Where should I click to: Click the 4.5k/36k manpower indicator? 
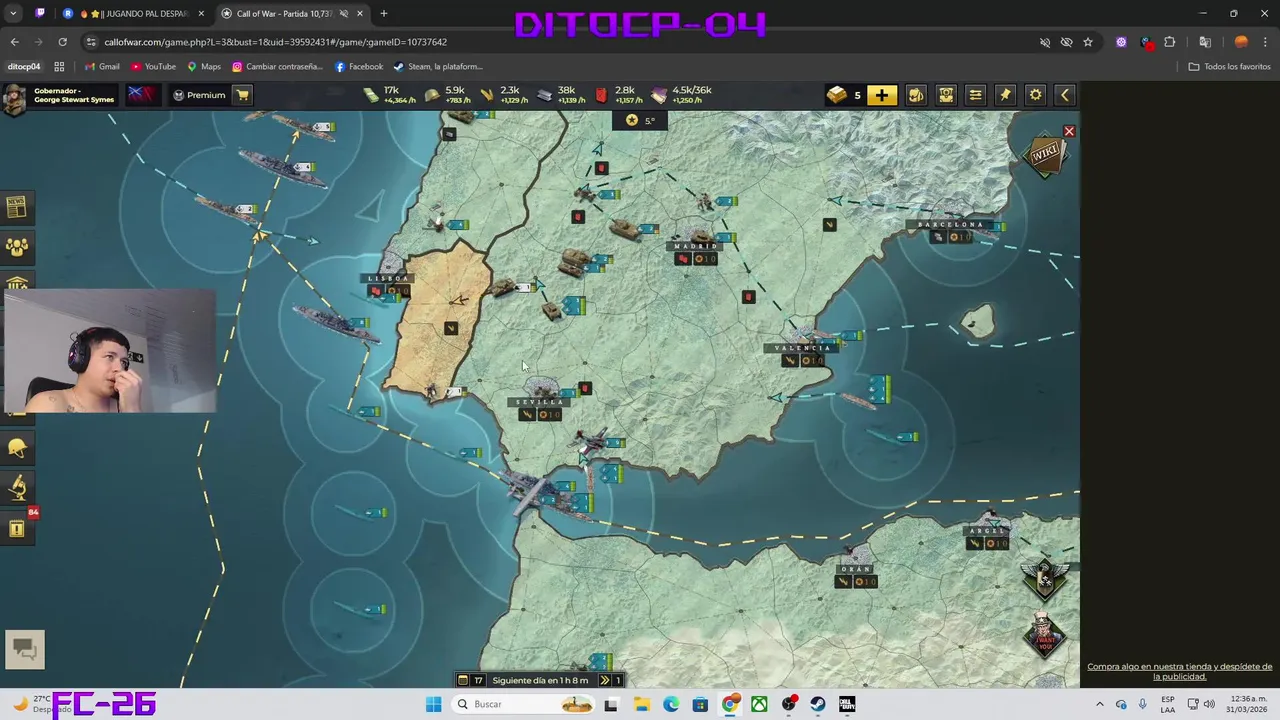click(x=682, y=95)
